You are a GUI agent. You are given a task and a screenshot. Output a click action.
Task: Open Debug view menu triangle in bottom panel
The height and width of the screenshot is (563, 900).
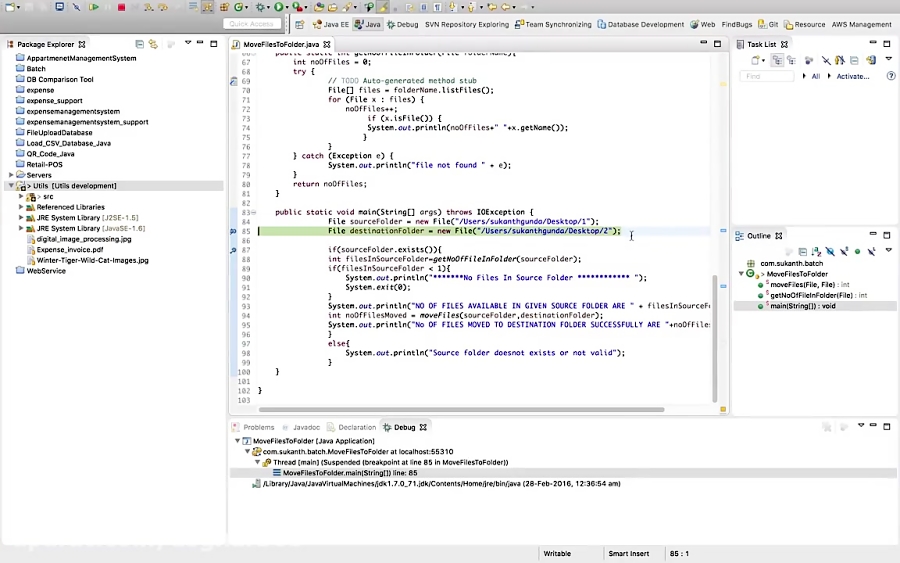coord(861,426)
